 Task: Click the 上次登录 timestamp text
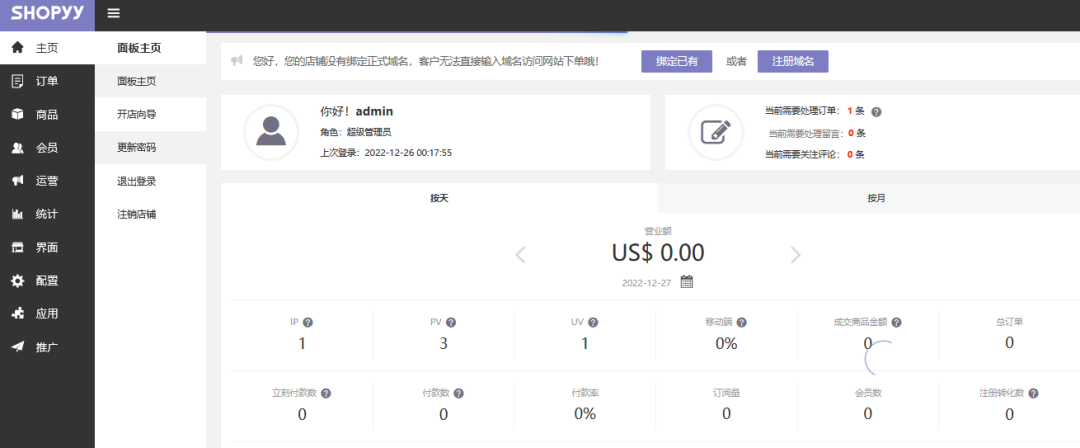pos(386,152)
